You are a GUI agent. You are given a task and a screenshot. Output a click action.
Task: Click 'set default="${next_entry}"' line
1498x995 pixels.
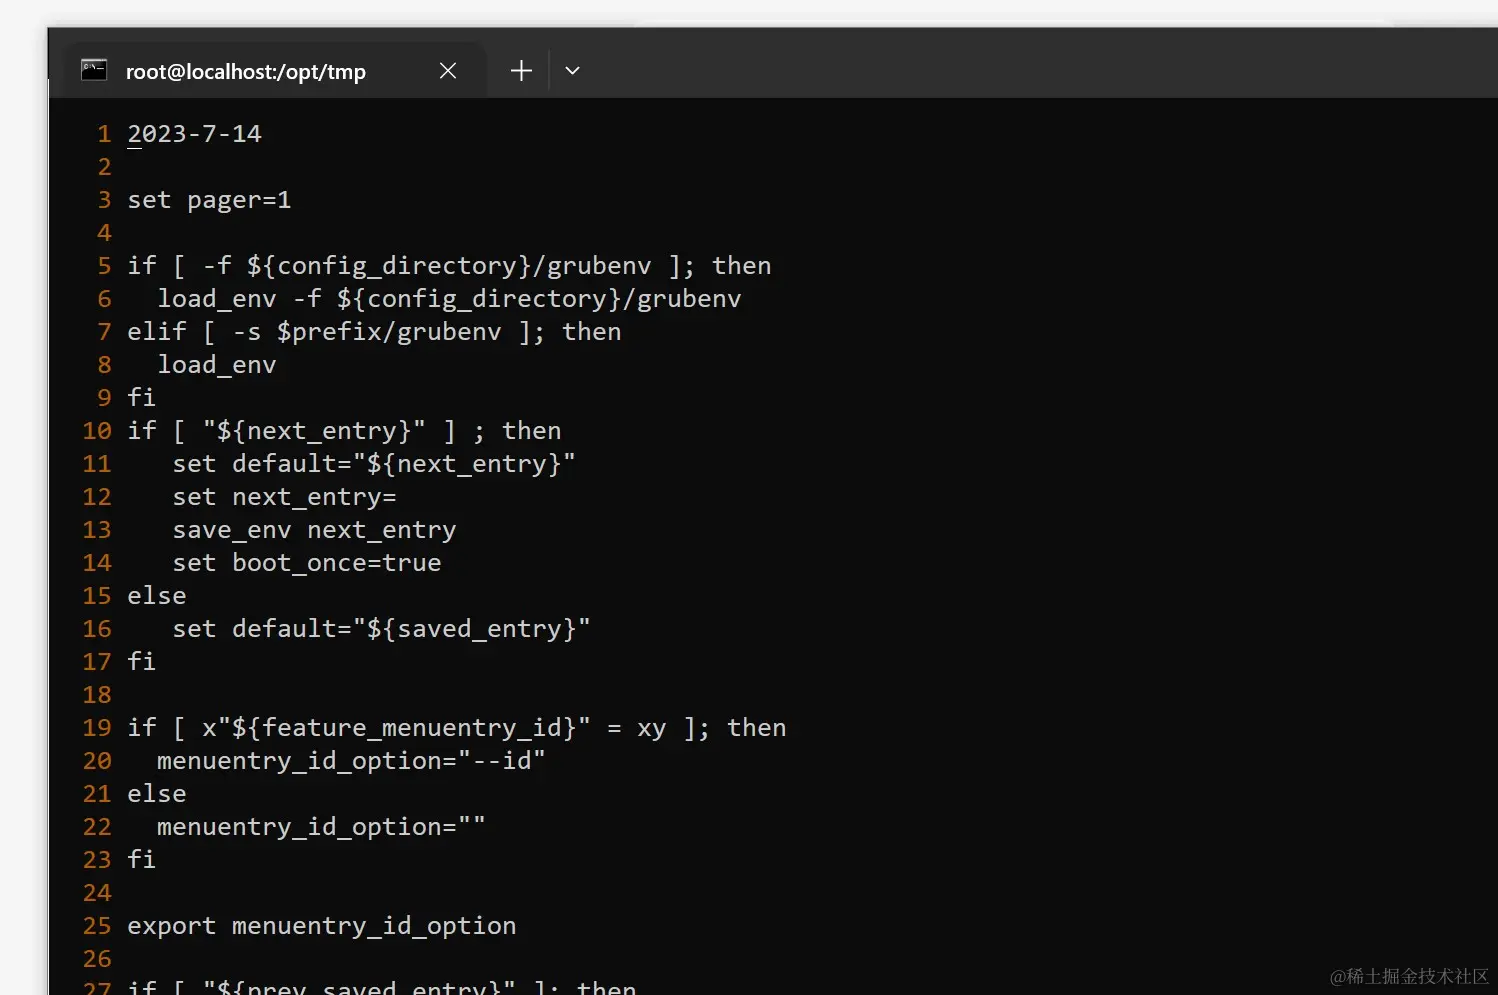click(374, 464)
